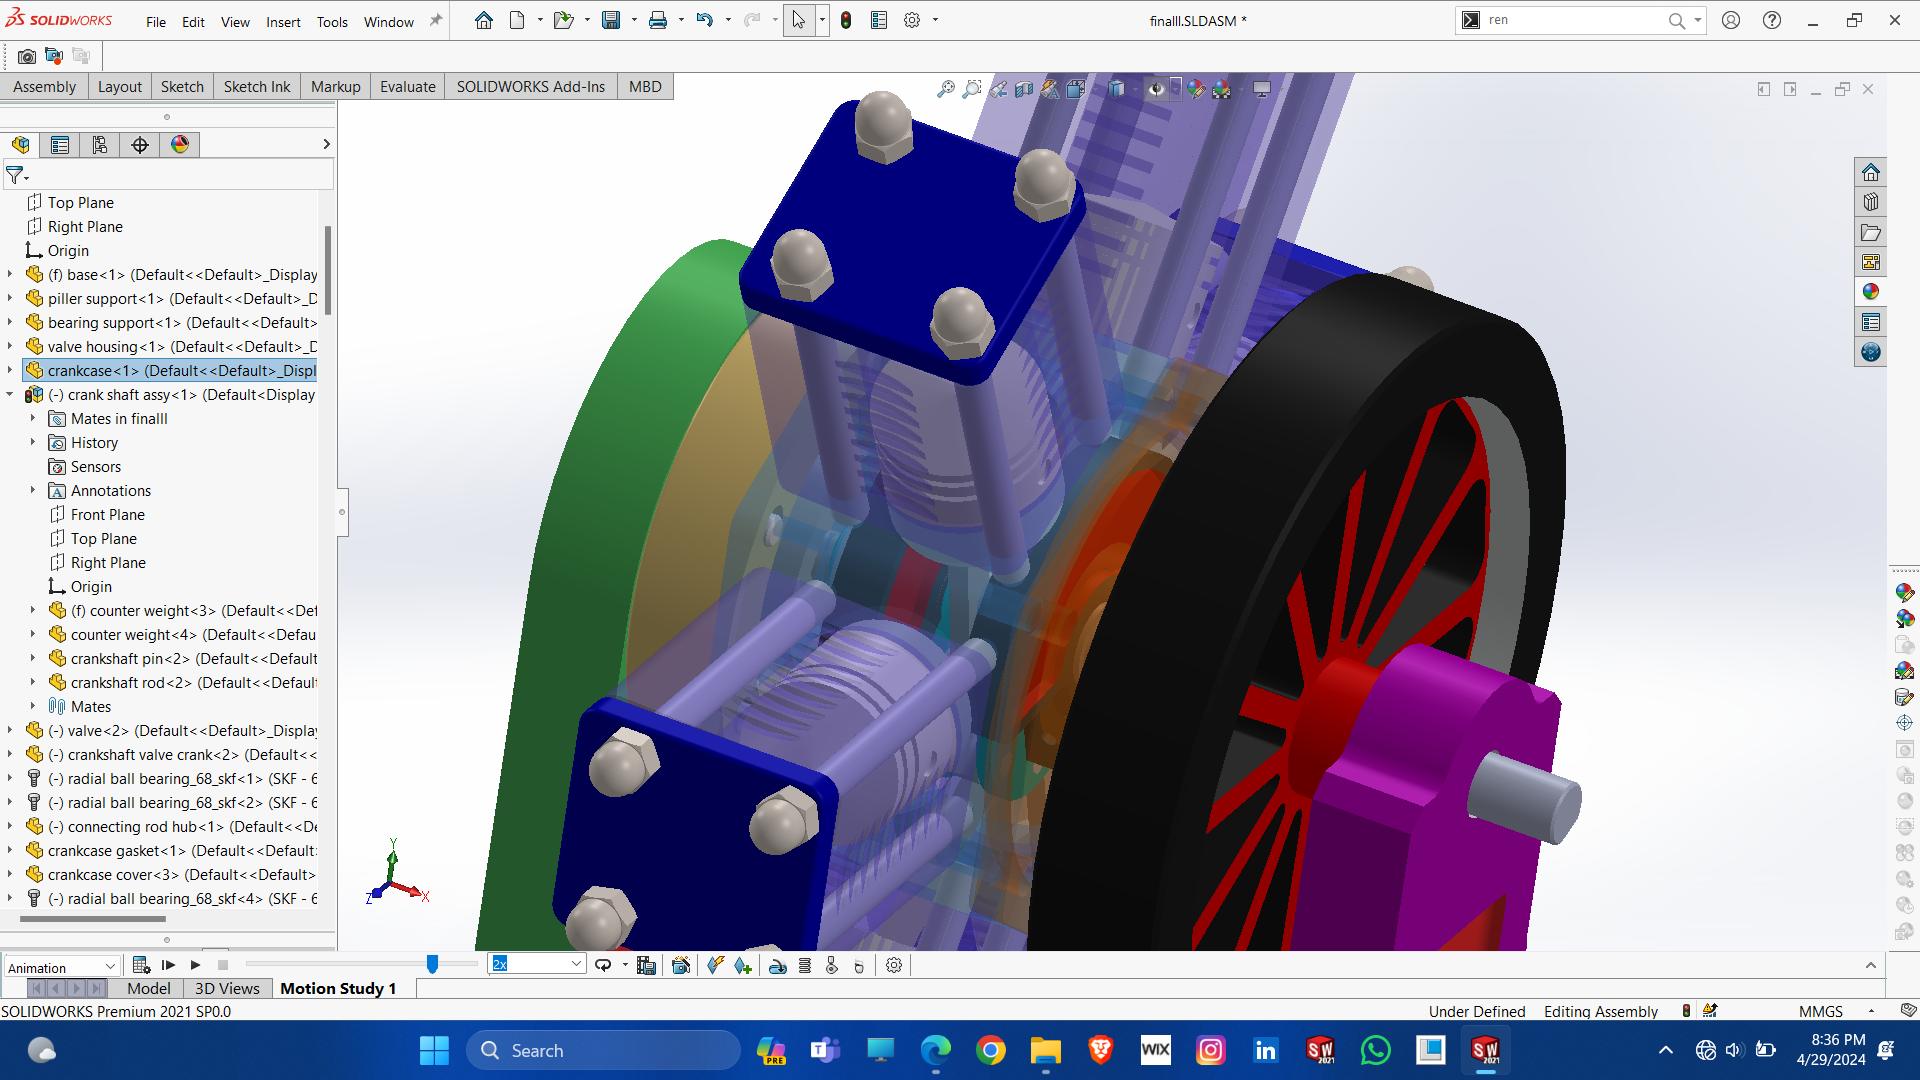Click Save Animation icon
Image resolution: width=1920 pixels, height=1080 pixels.
[x=646, y=965]
